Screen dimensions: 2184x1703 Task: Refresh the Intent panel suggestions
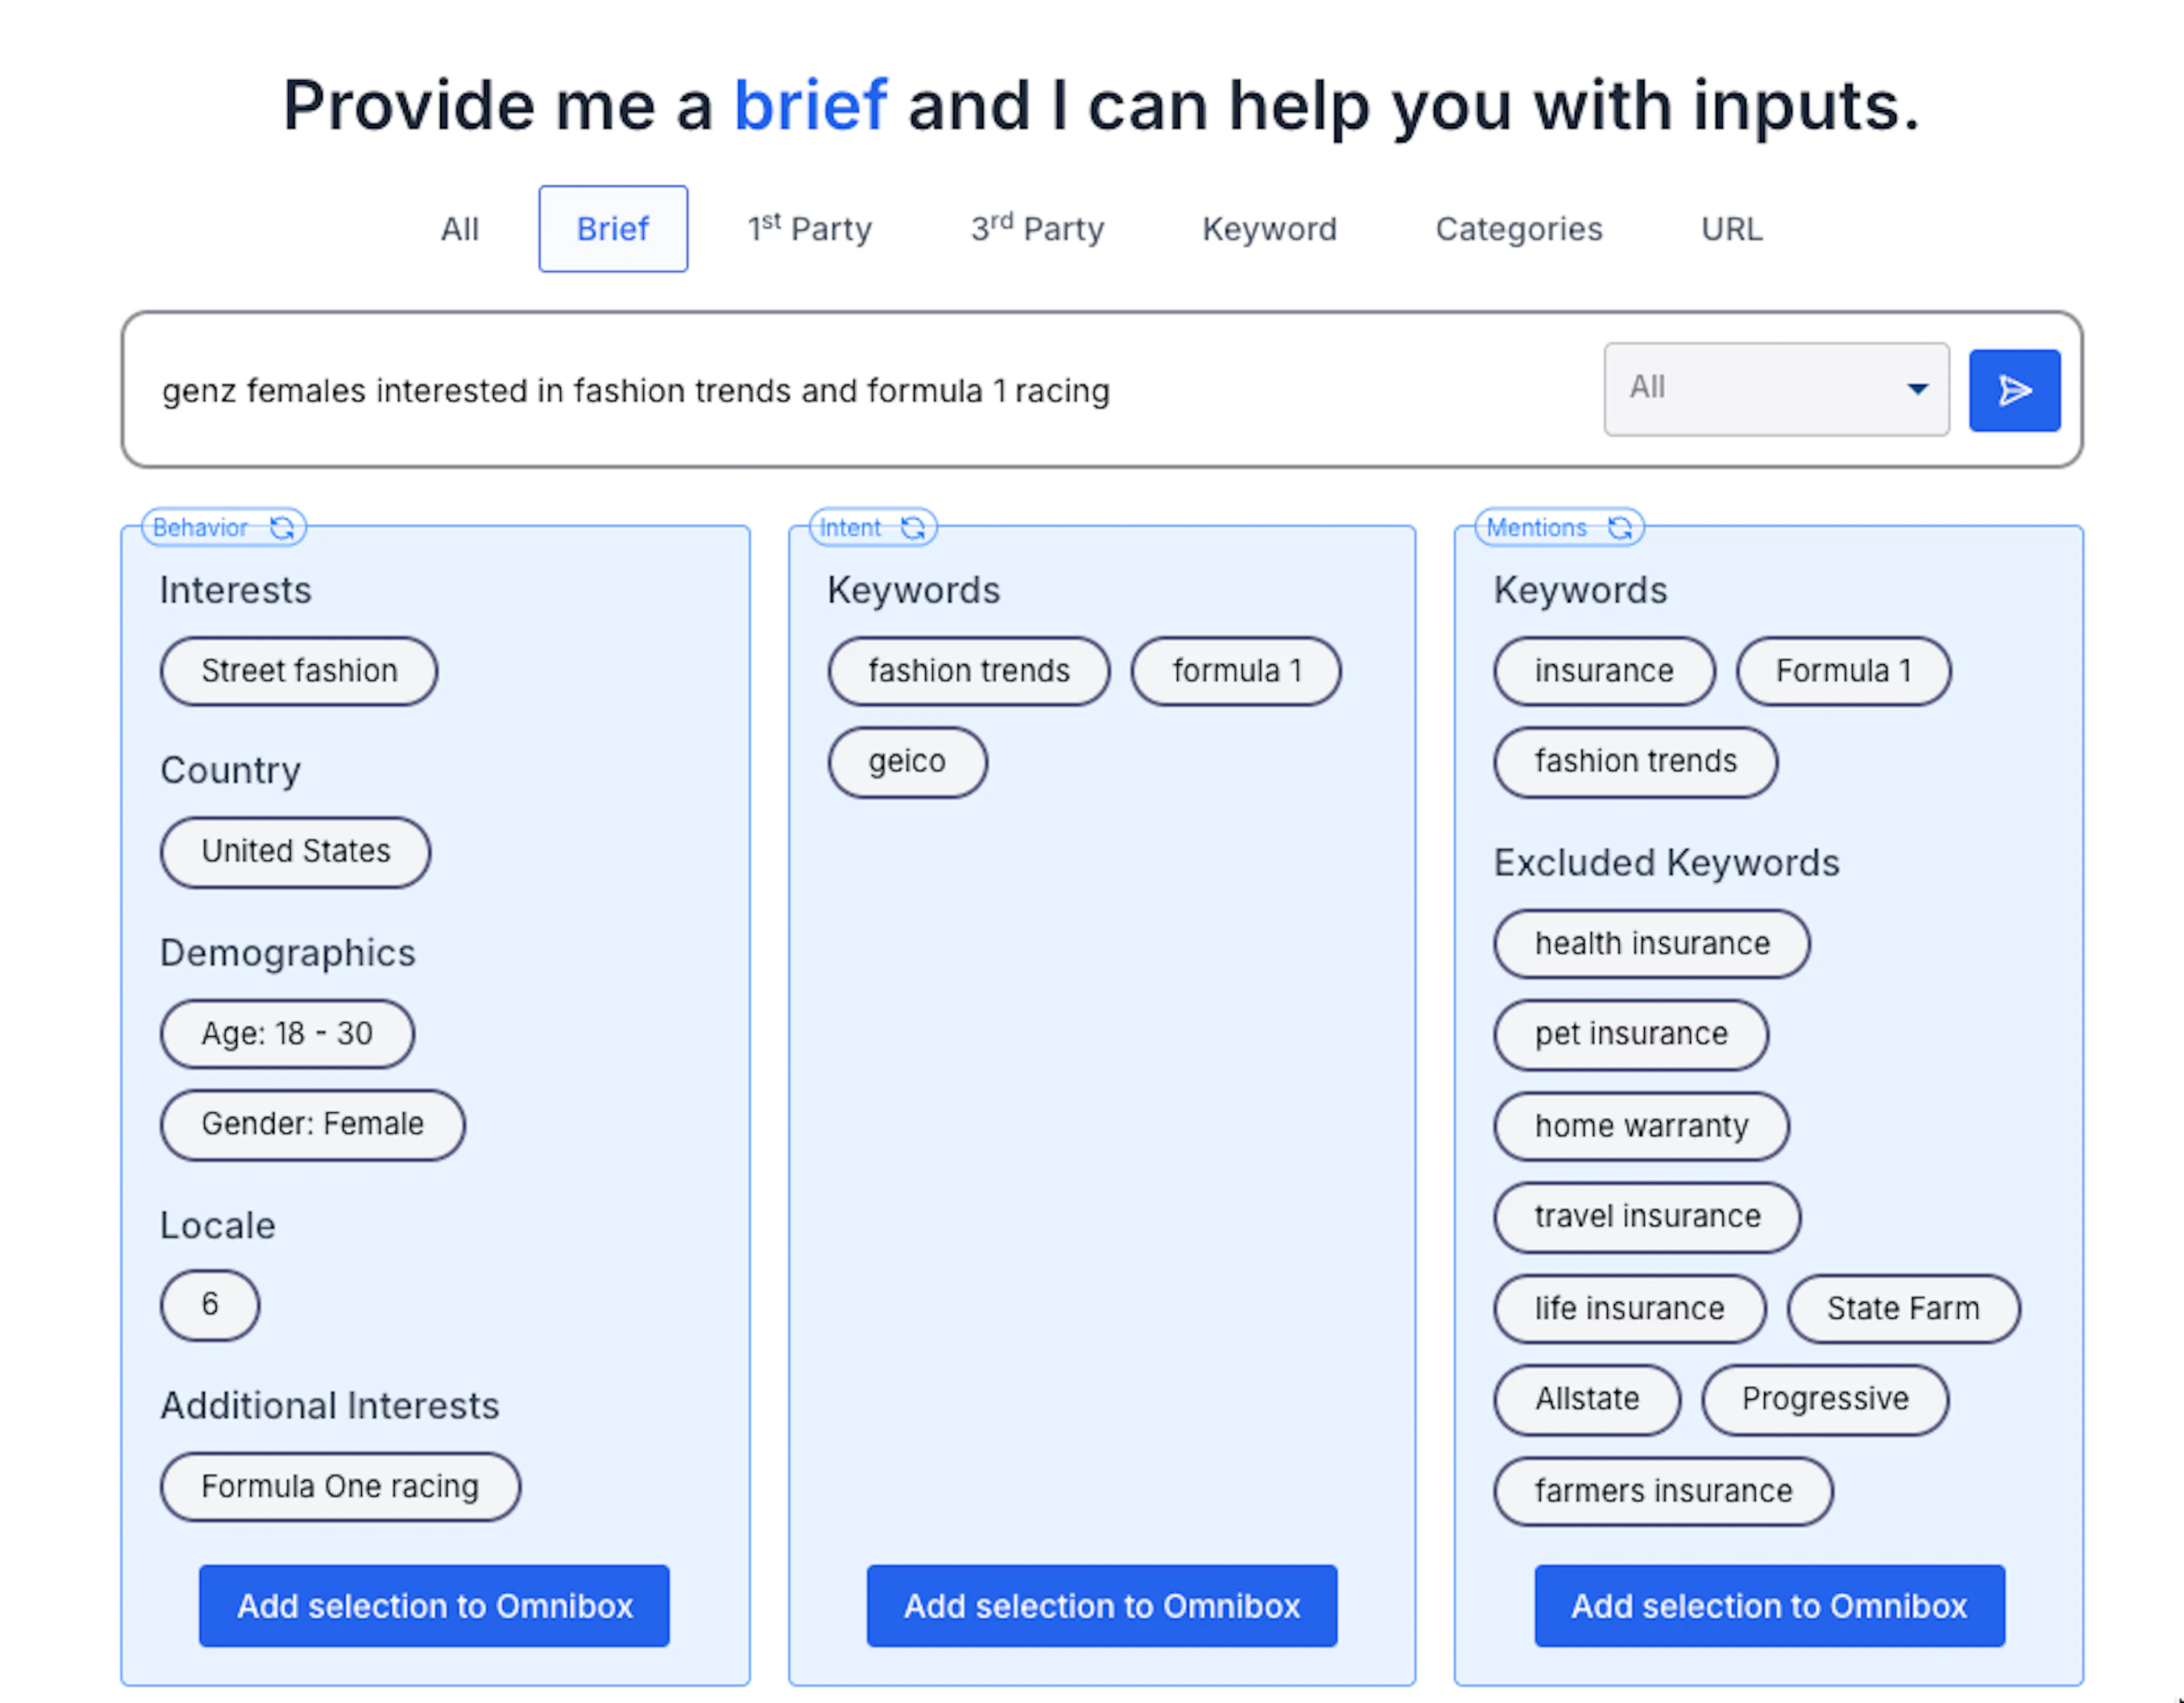pyautogui.click(x=913, y=527)
